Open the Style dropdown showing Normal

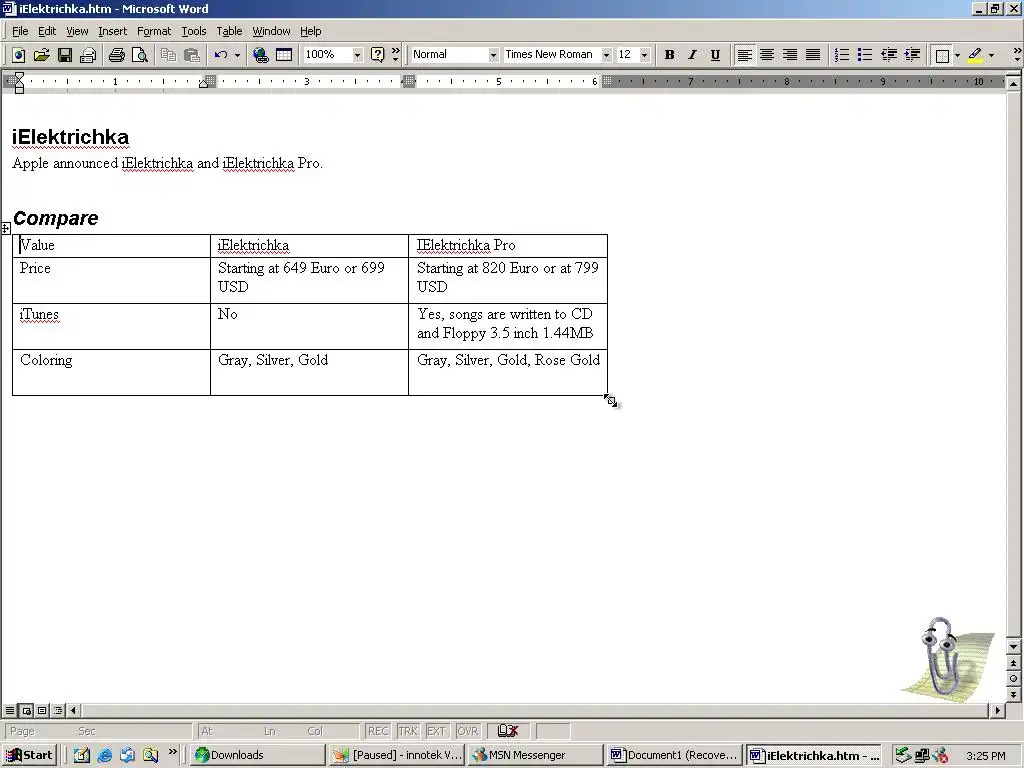pyautogui.click(x=493, y=55)
